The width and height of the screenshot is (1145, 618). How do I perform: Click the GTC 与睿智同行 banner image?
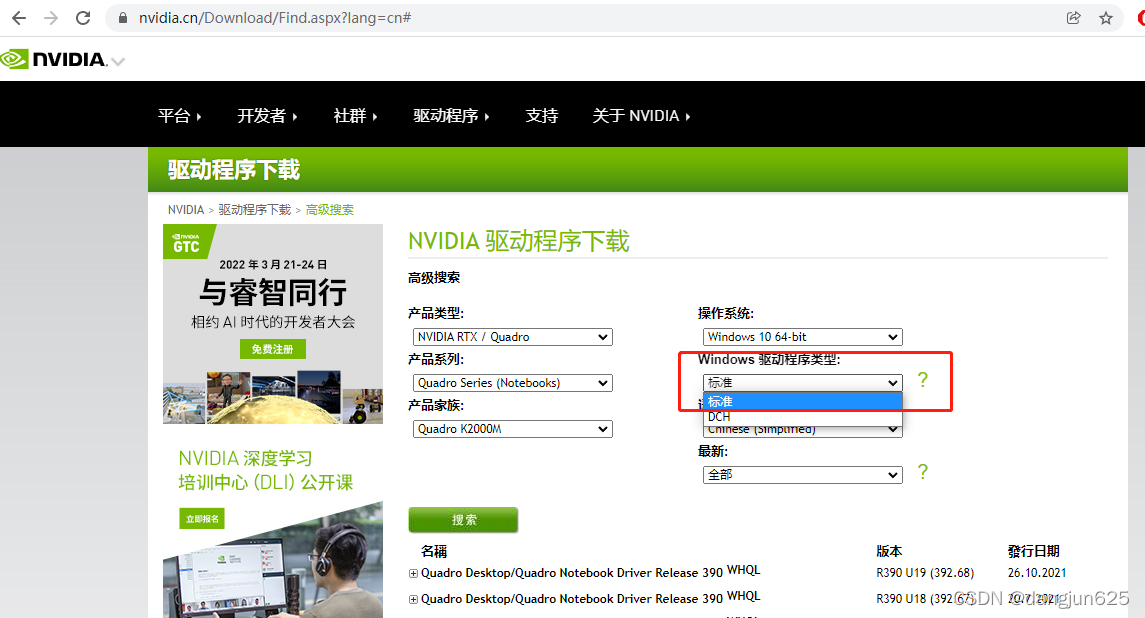[272, 324]
